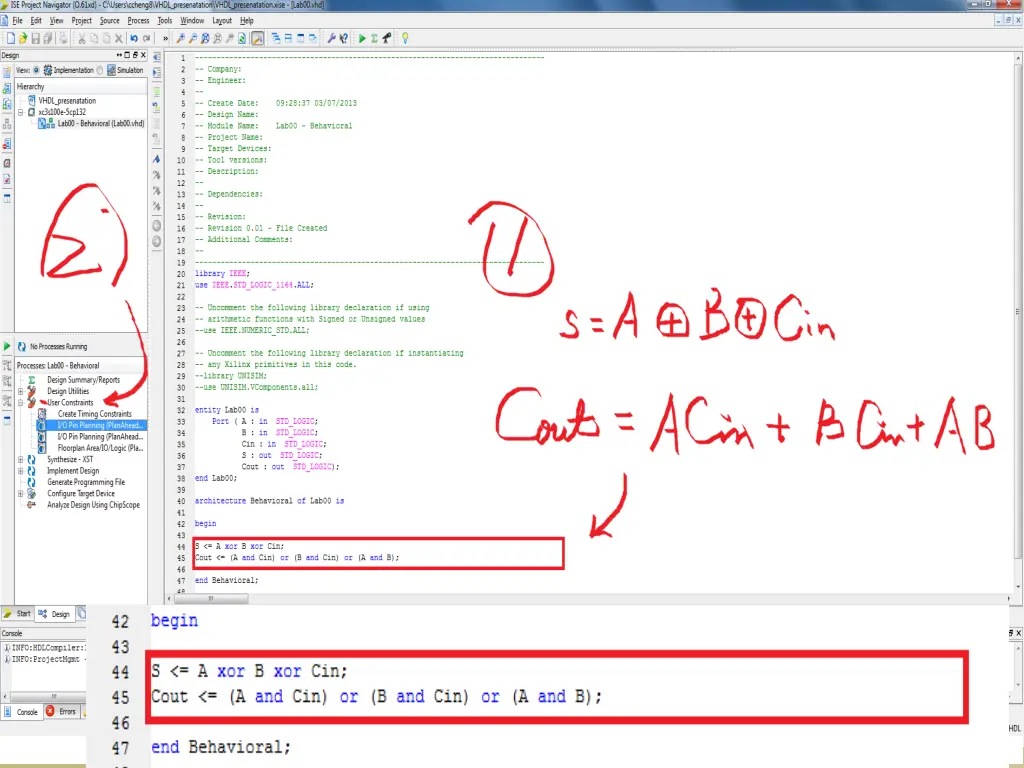Open settings with the wrench icon
Image resolution: width=1024 pixels, height=768 pixels.
[x=331, y=39]
